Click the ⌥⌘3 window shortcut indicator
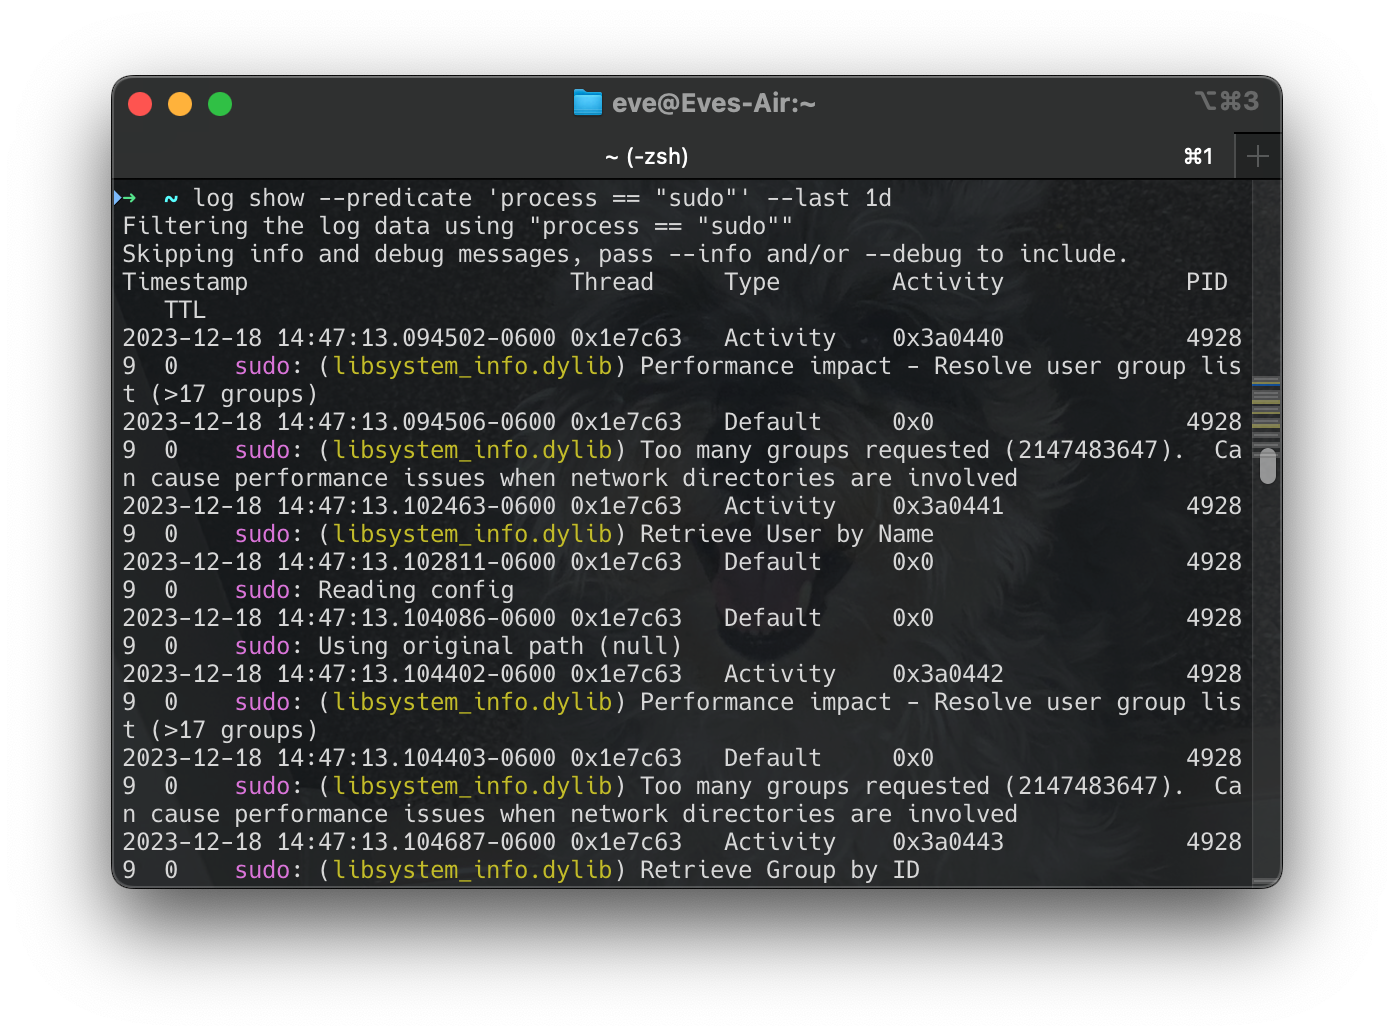Screen dimensions: 1394x1036 point(1229,101)
